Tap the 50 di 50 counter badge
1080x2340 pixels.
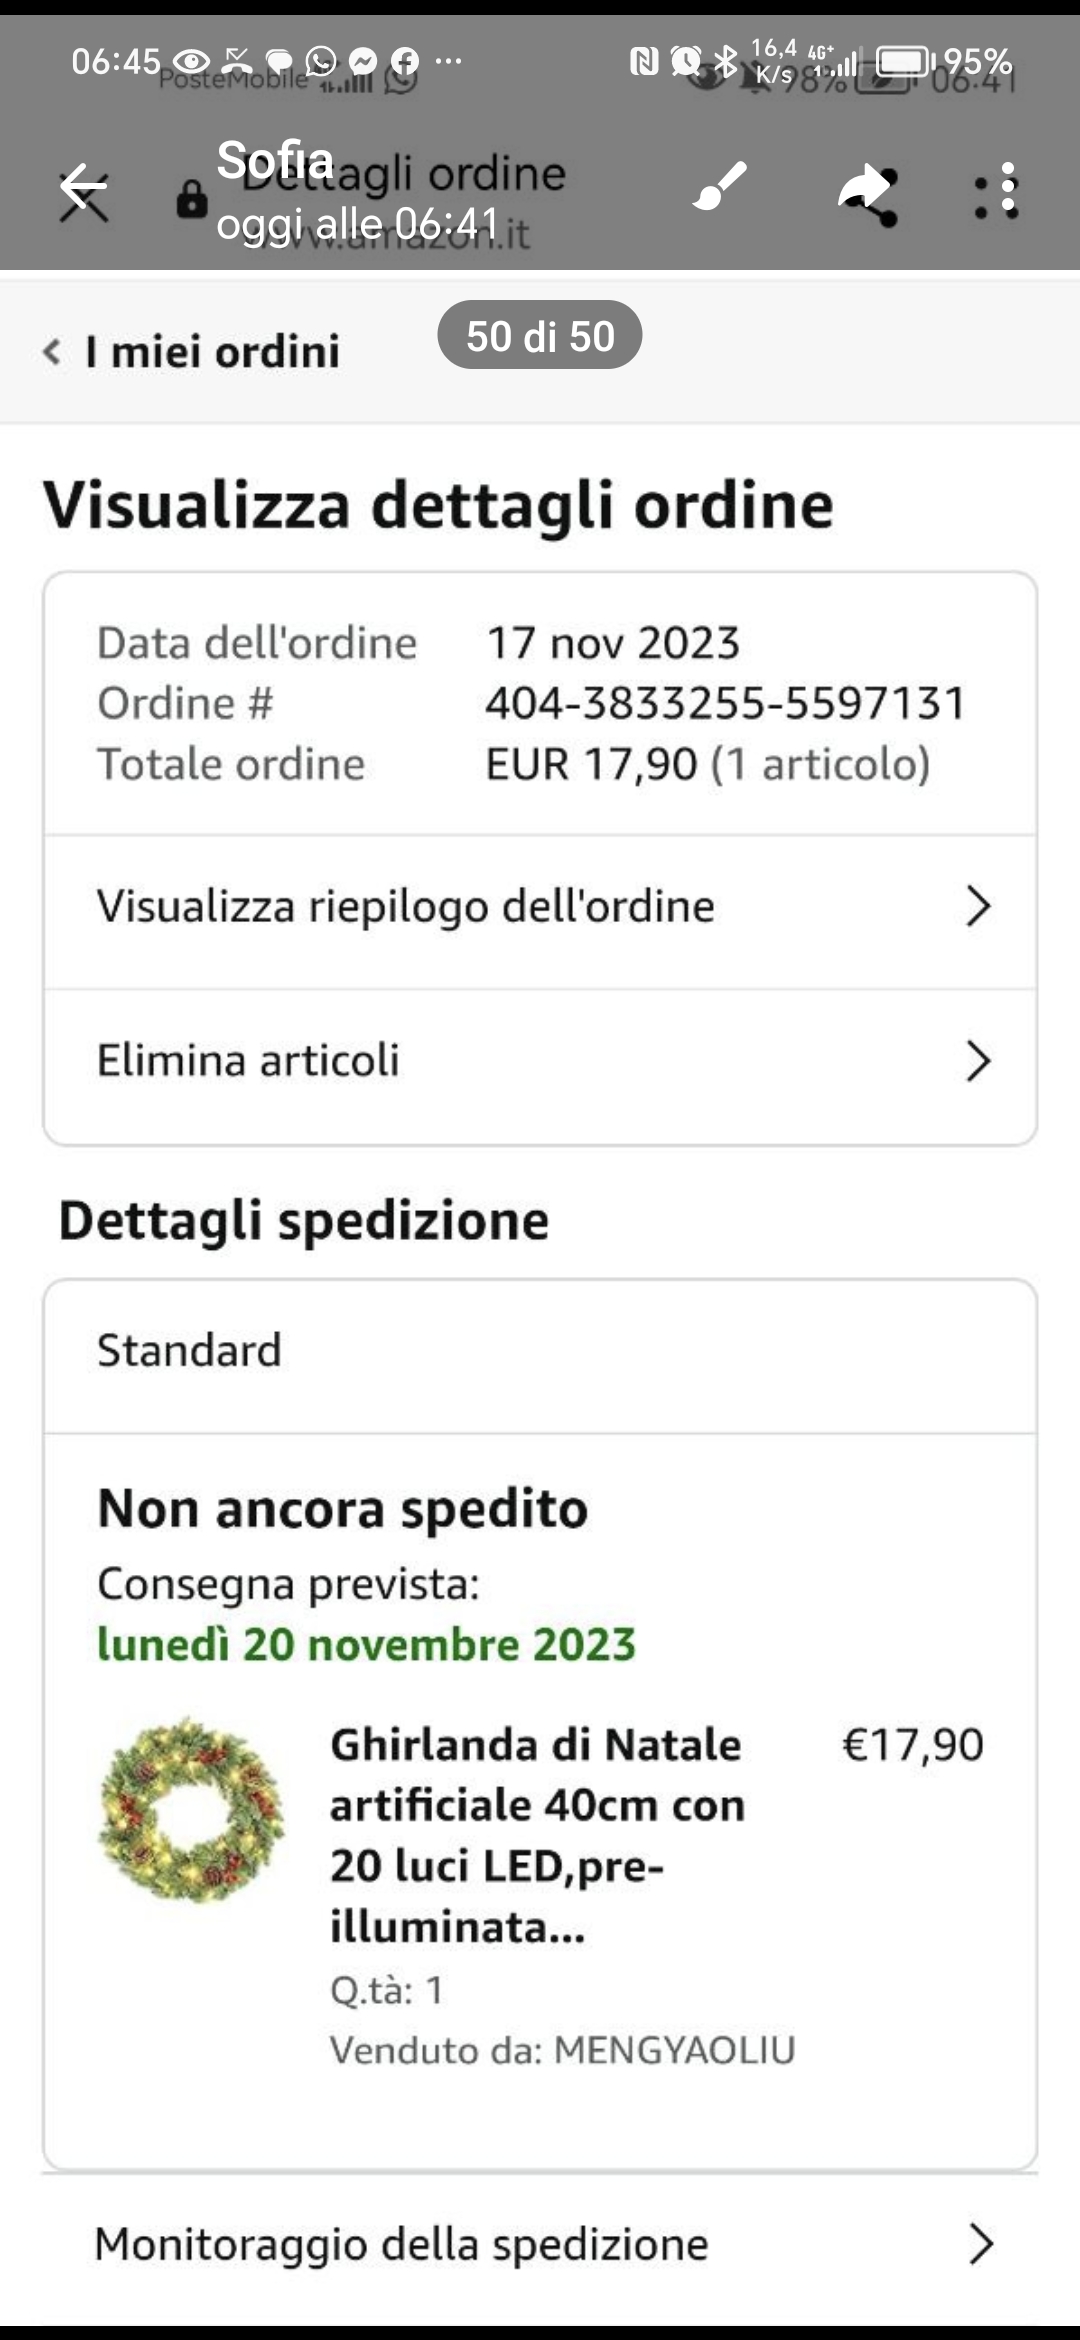(x=539, y=336)
